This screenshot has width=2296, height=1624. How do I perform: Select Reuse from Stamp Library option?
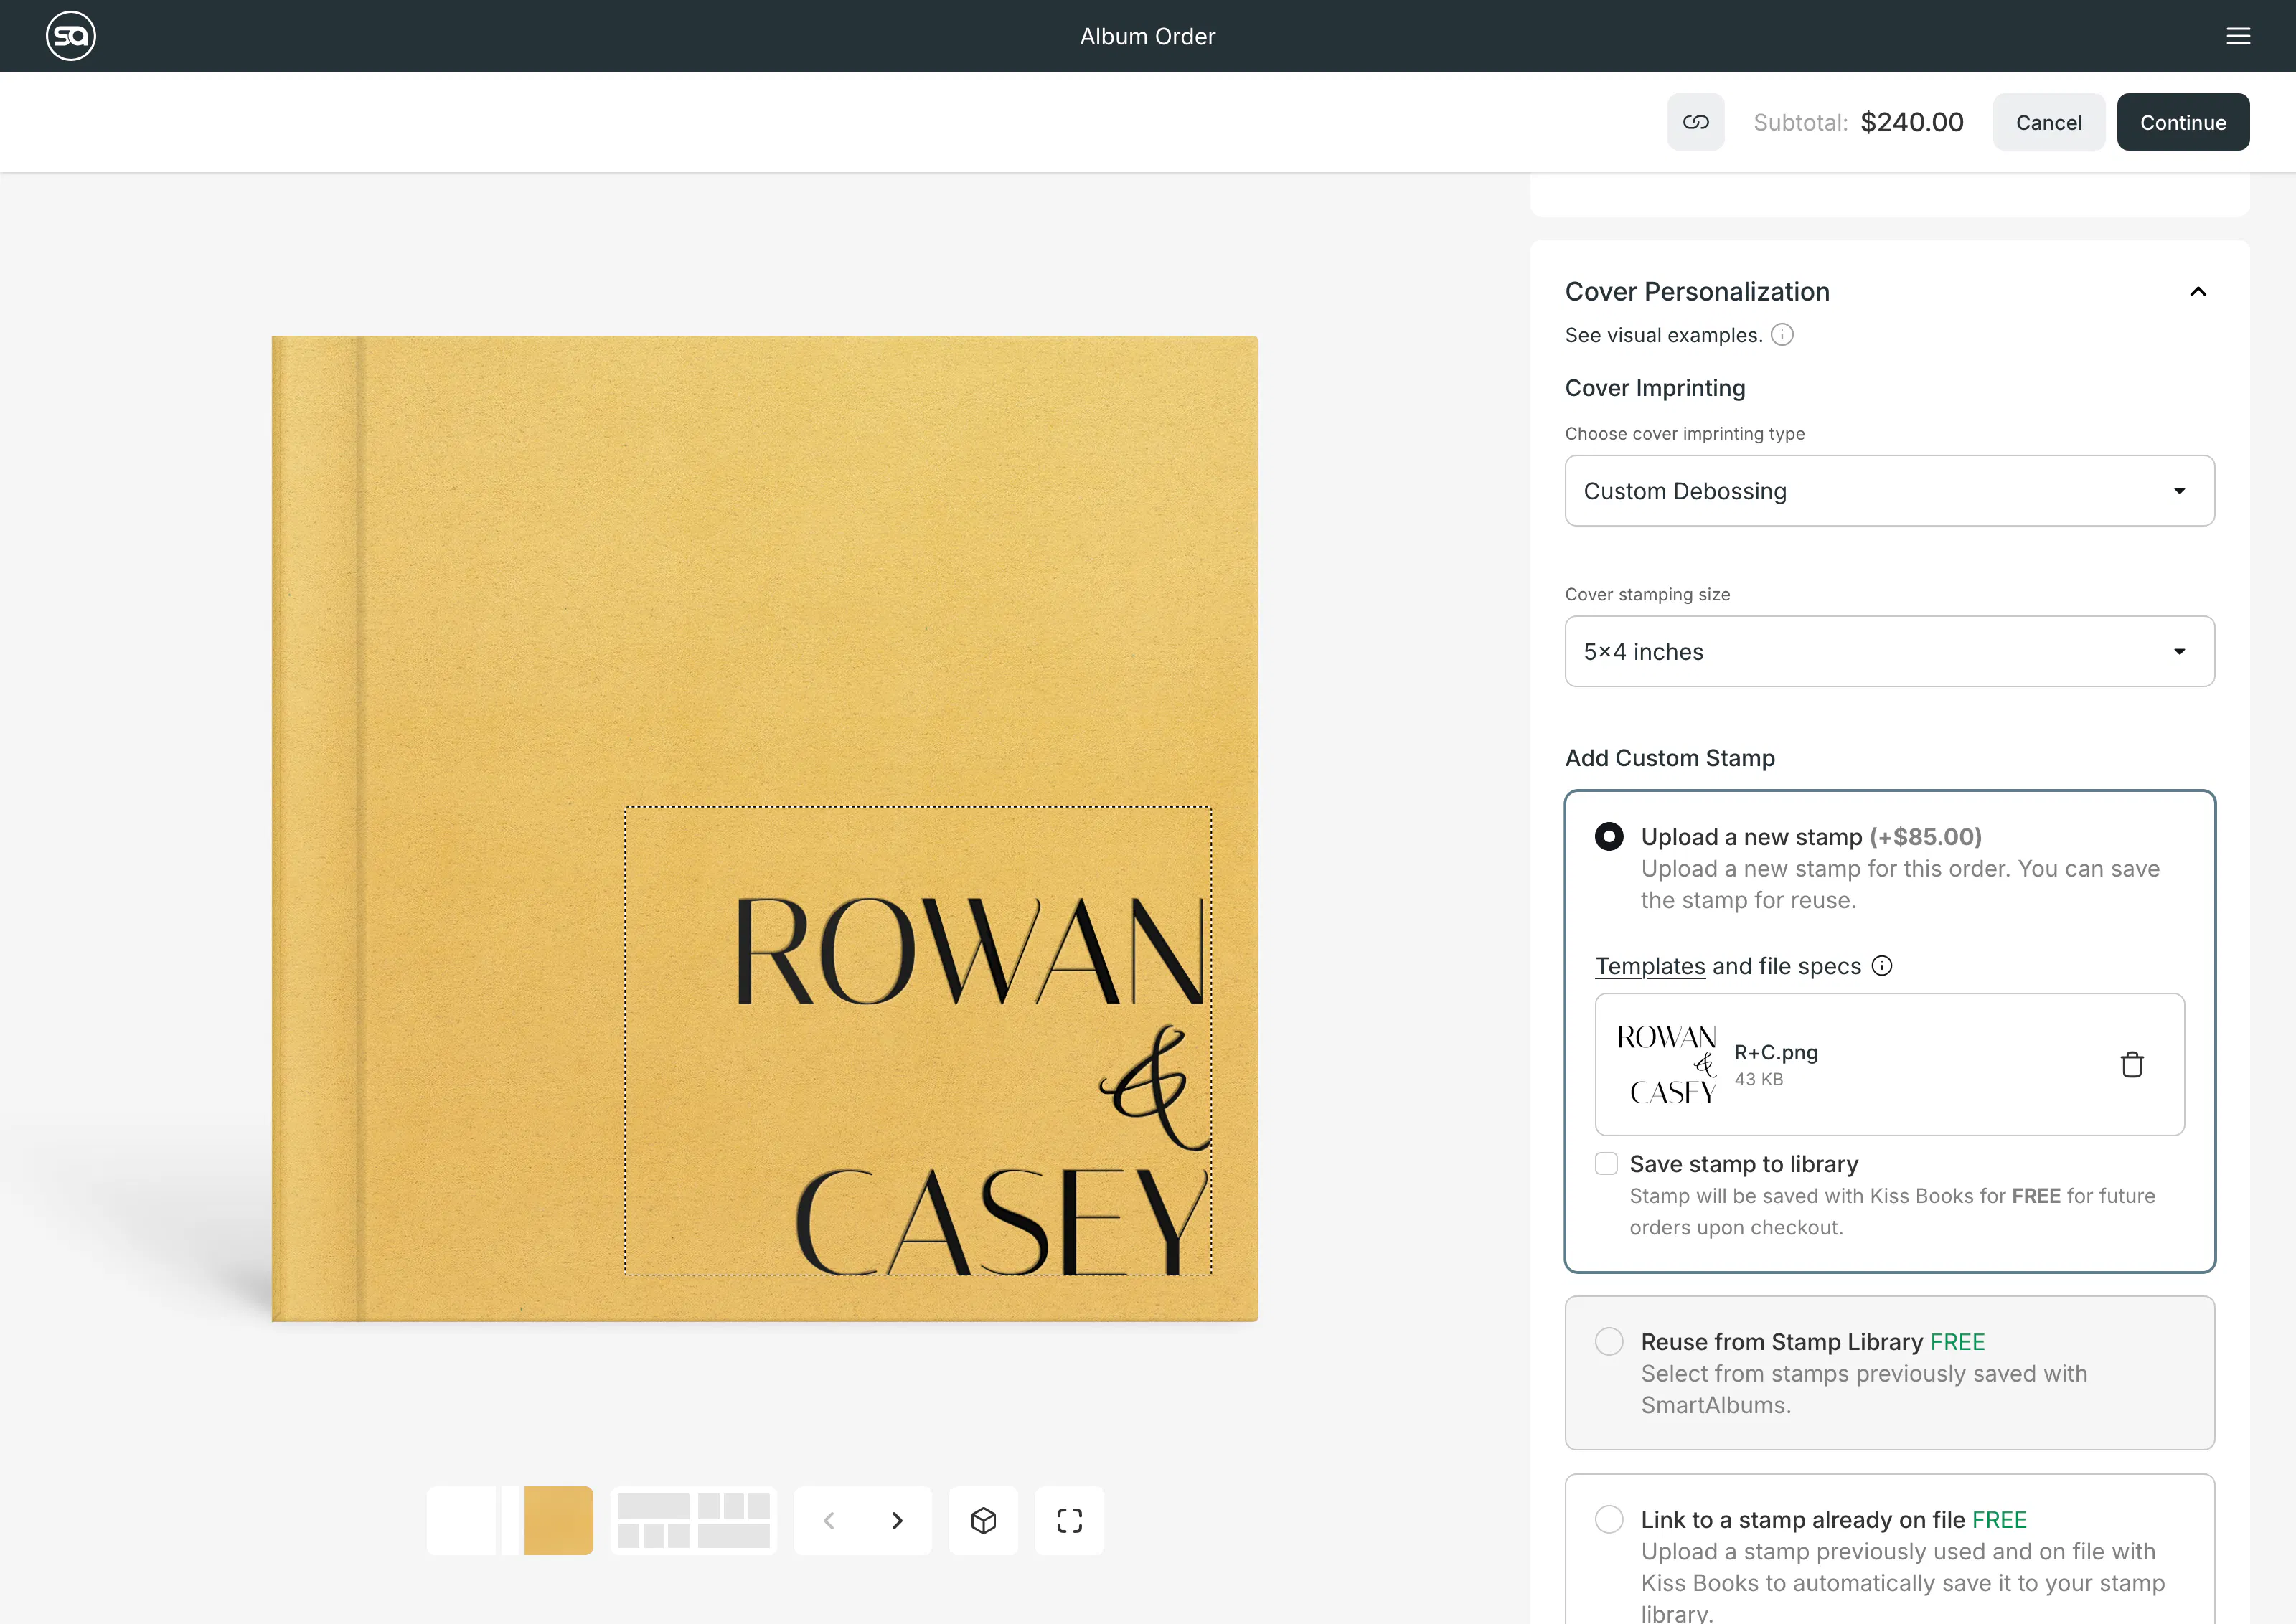point(1608,1341)
